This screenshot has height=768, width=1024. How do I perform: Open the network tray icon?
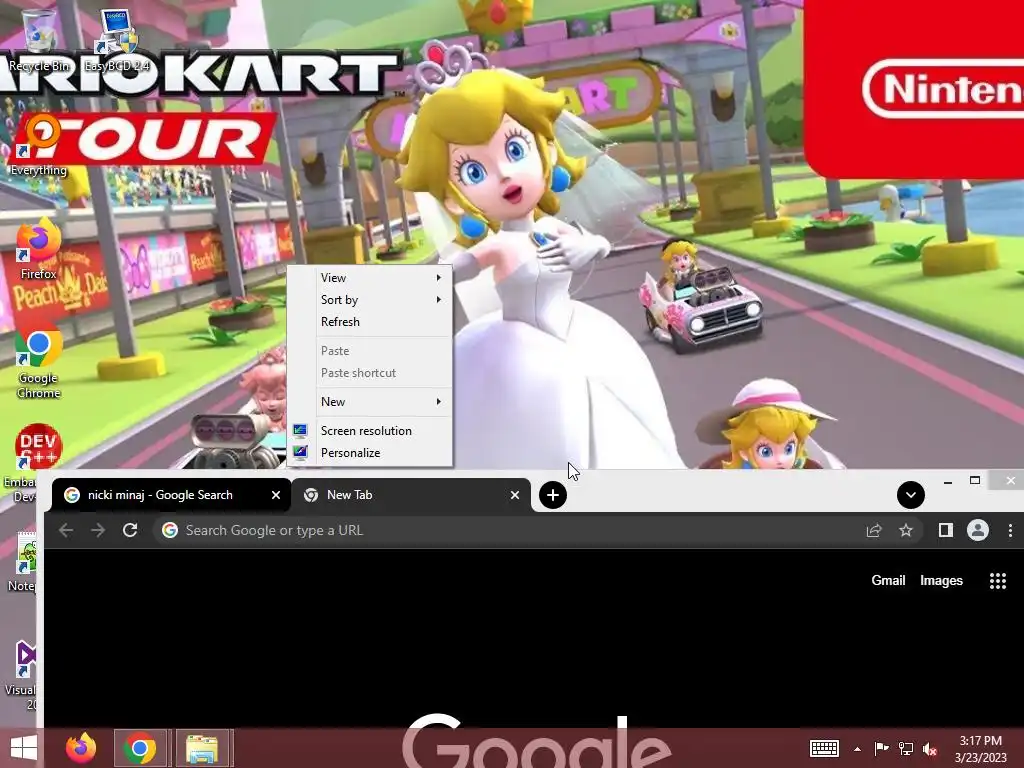(x=906, y=748)
